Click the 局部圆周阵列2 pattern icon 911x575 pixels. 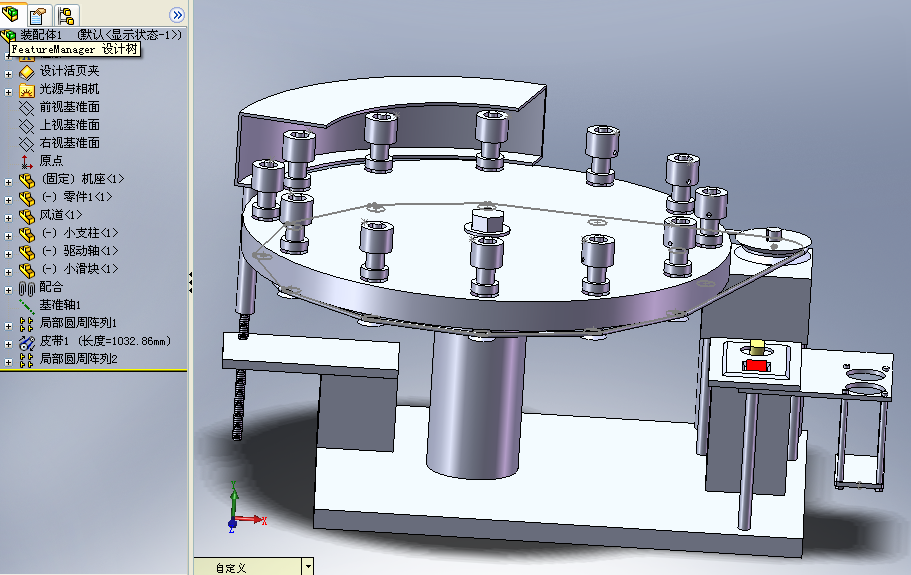(x=27, y=360)
